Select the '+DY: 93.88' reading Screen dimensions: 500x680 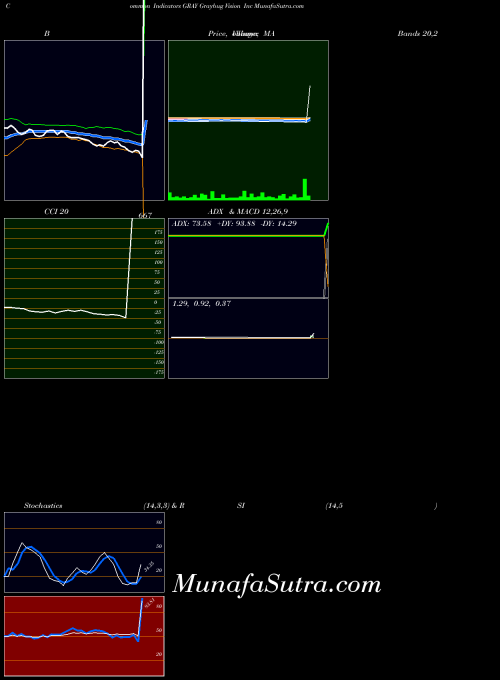coord(236,224)
